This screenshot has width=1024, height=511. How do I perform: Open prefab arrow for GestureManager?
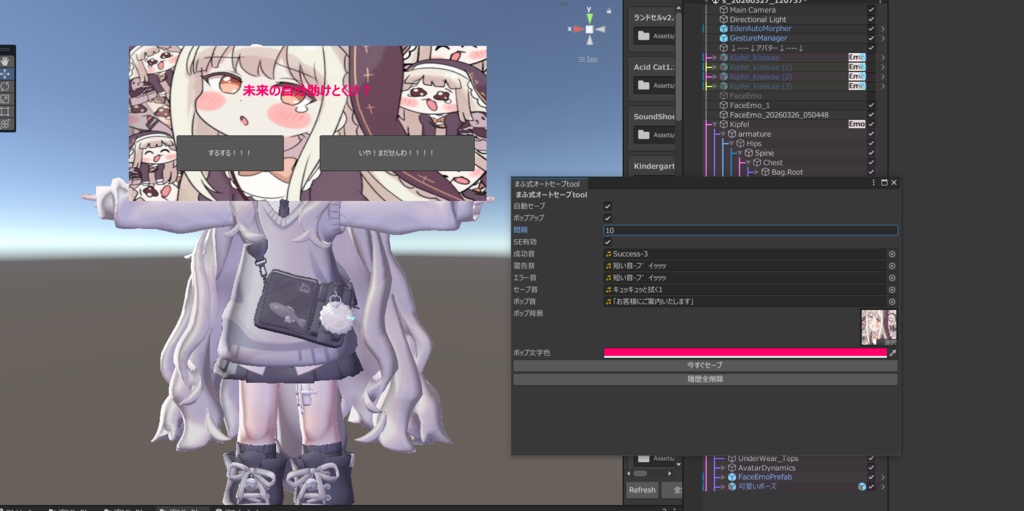[x=883, y=39]
